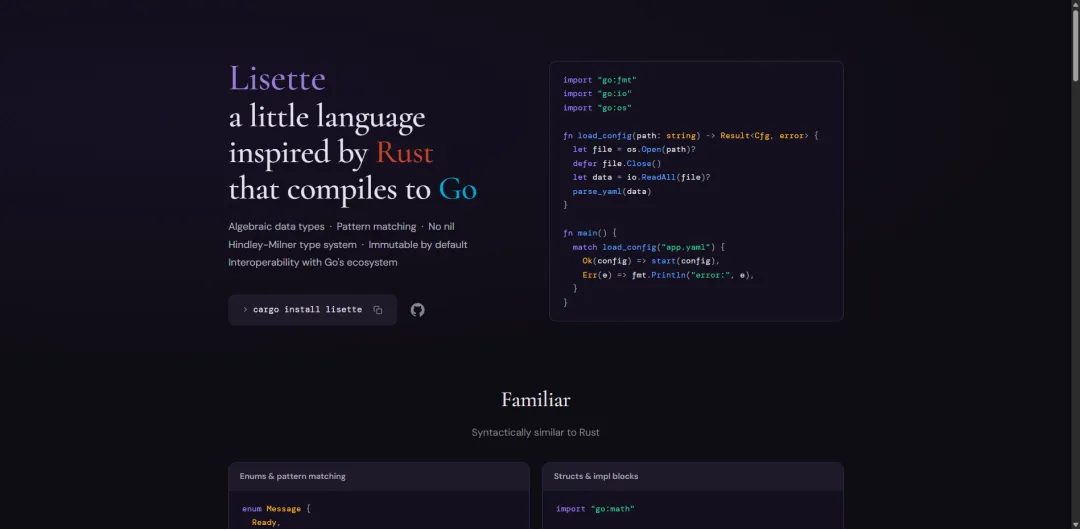1080x529 pixels.
Task: Click the fn load_config function signature line
Action: pos(690,136)
